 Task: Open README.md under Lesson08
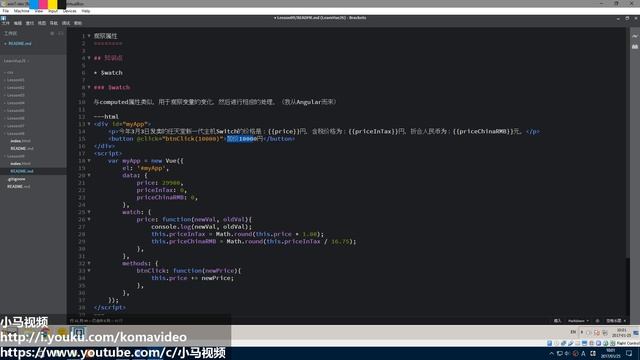click(x=22, y=148)
